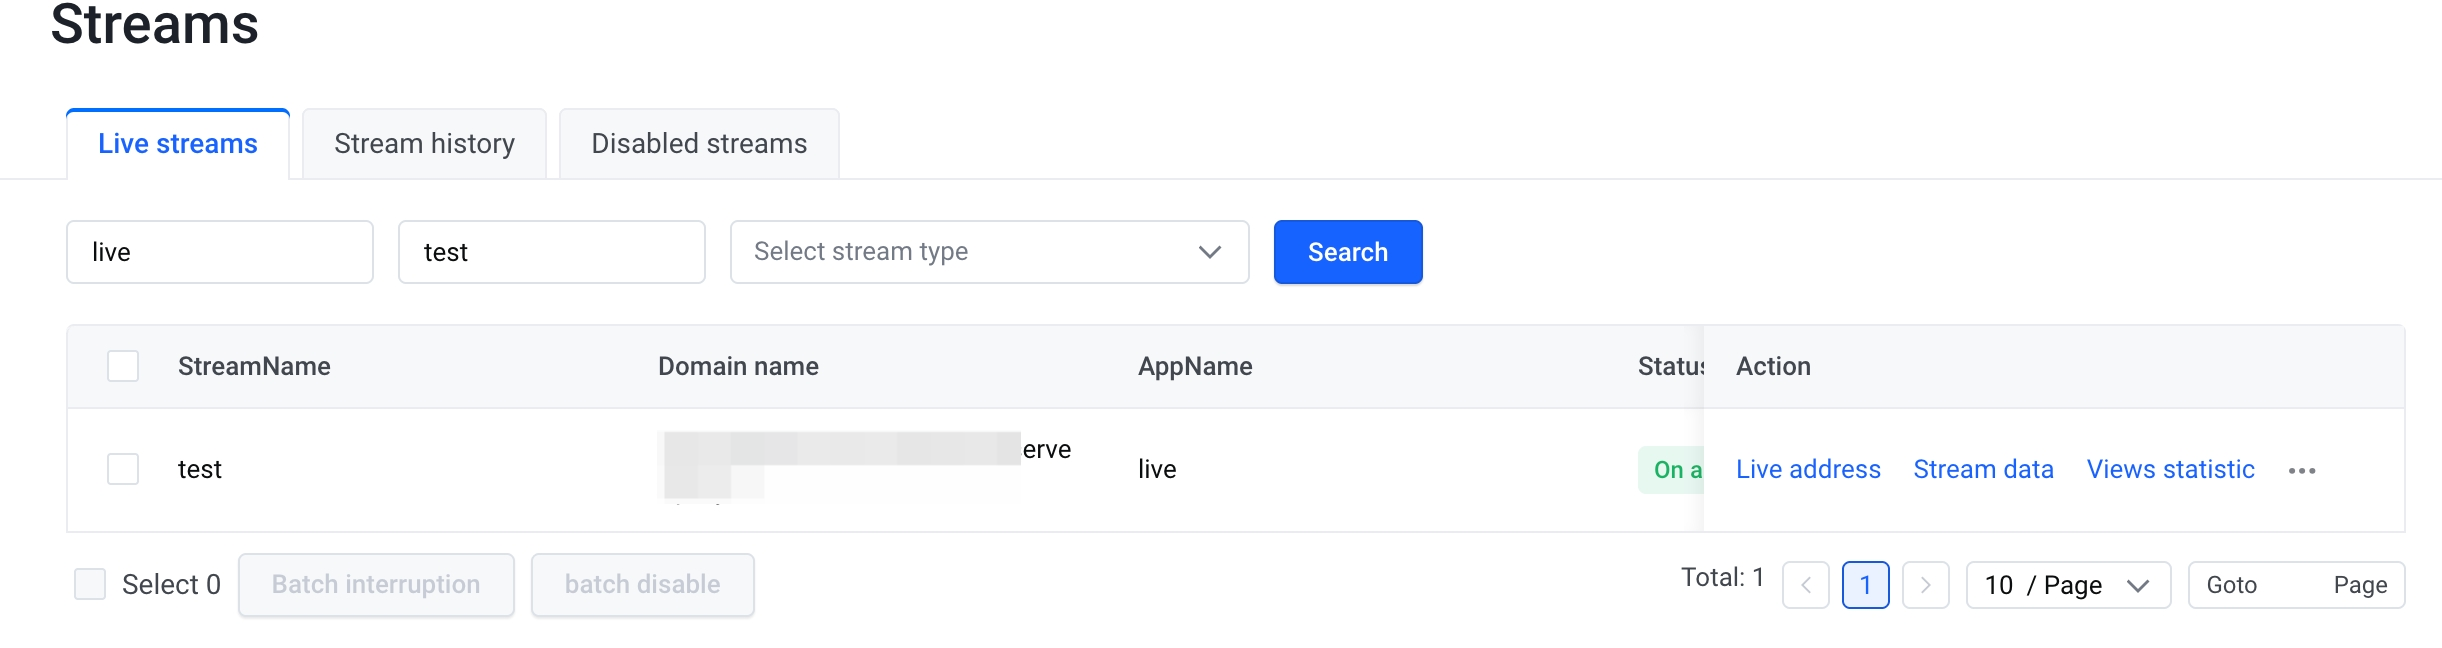Tick the select-all checkbox in table header
Image resolution: width=2442 pixels, height=648 pixels.
[x=123, y=366]
